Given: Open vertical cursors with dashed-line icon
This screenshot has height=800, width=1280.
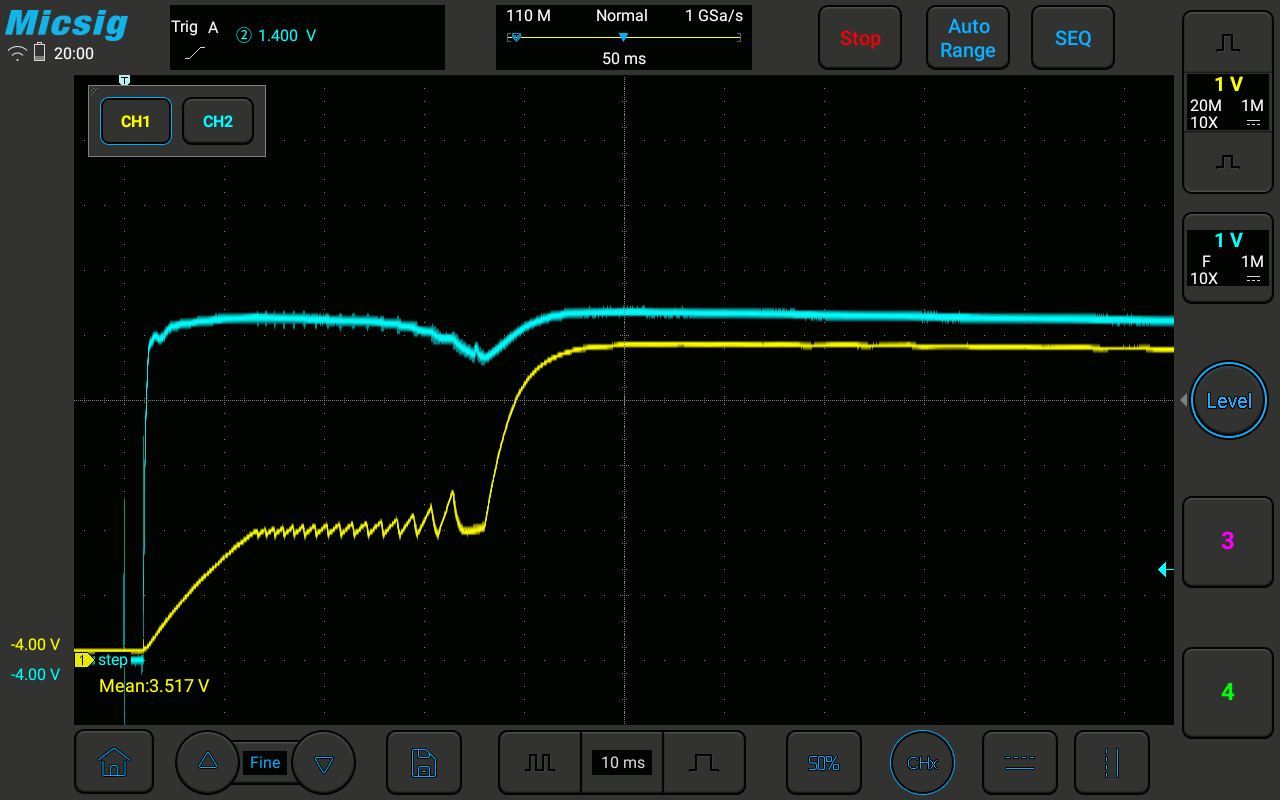Looking at the screenshot, I should 1111,763.
